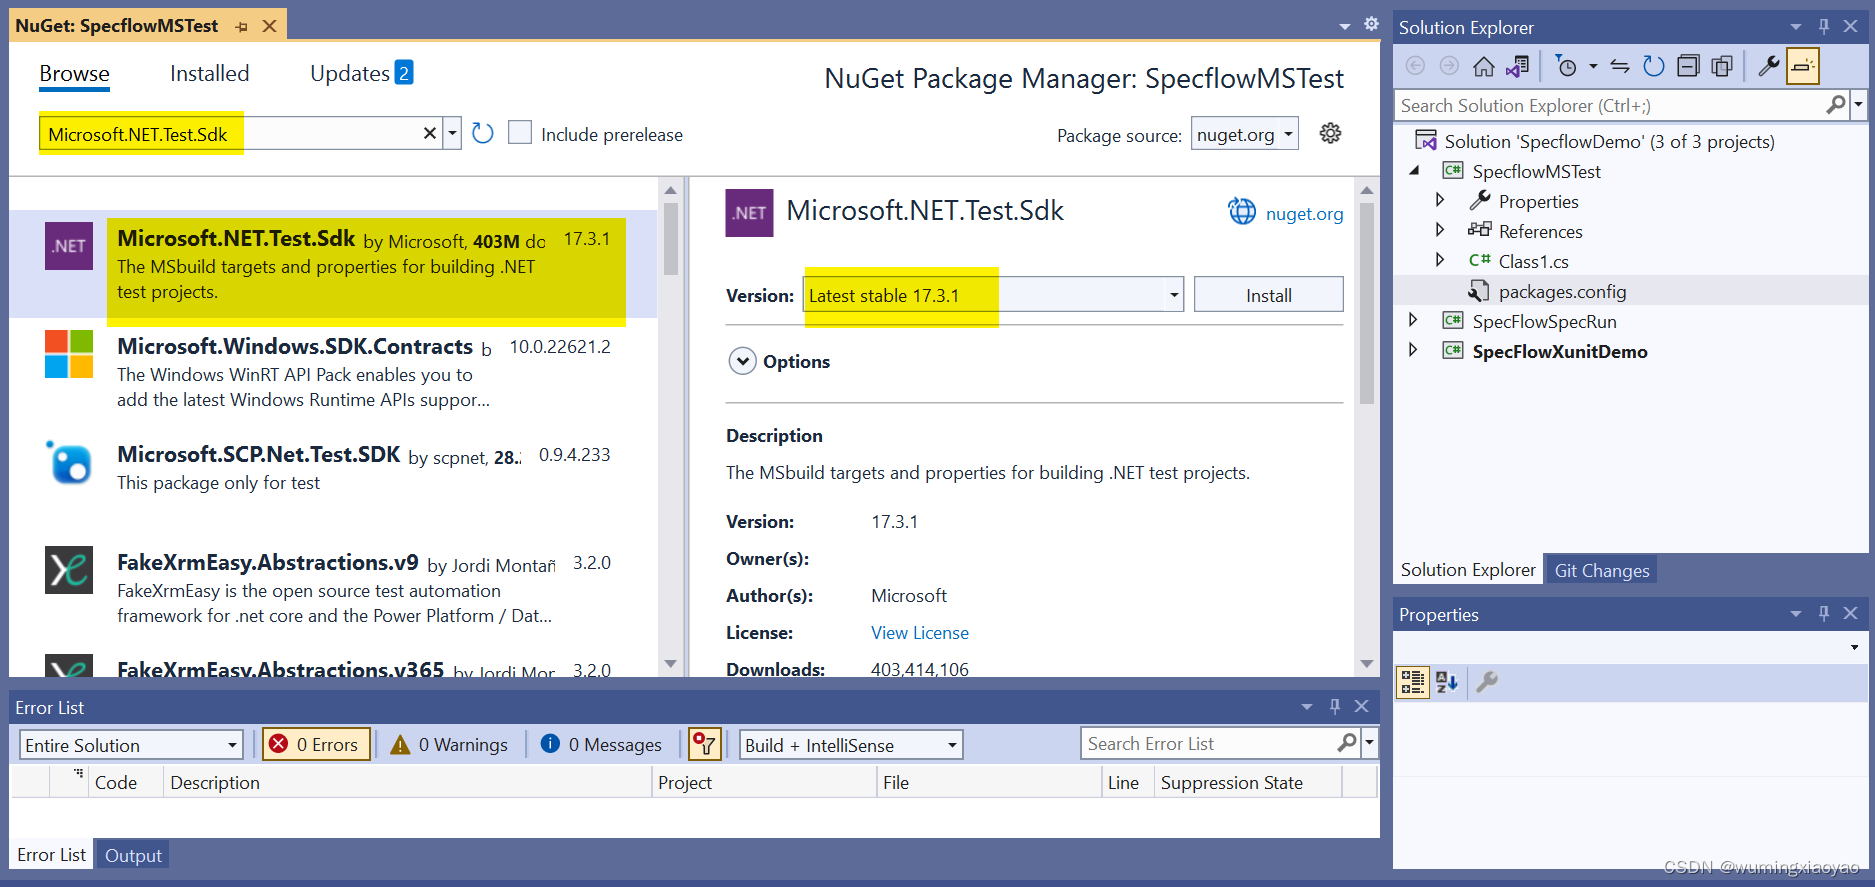Open the Version dropdown Latest stable 17.3.1
This screenshot has width=1875, height=887.
[994, 295]
